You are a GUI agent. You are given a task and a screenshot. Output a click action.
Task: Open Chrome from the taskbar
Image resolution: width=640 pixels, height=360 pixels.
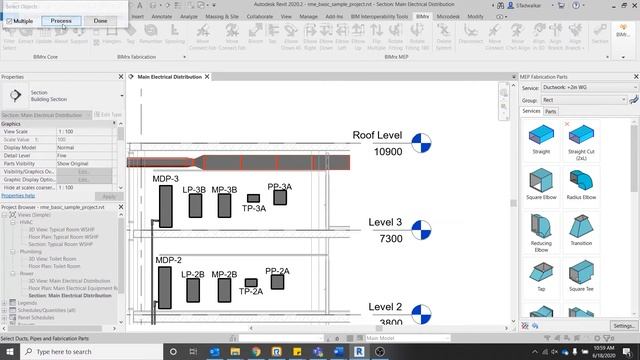(256, 351)
